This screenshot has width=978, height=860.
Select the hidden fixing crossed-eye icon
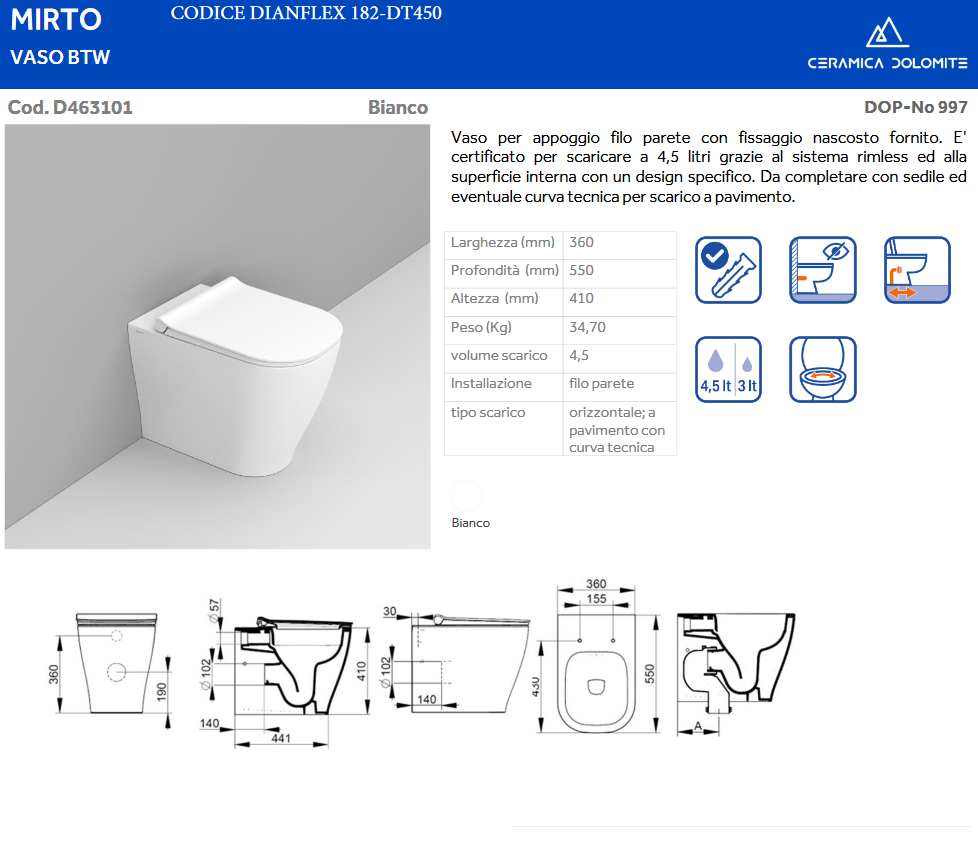(823, 269)
